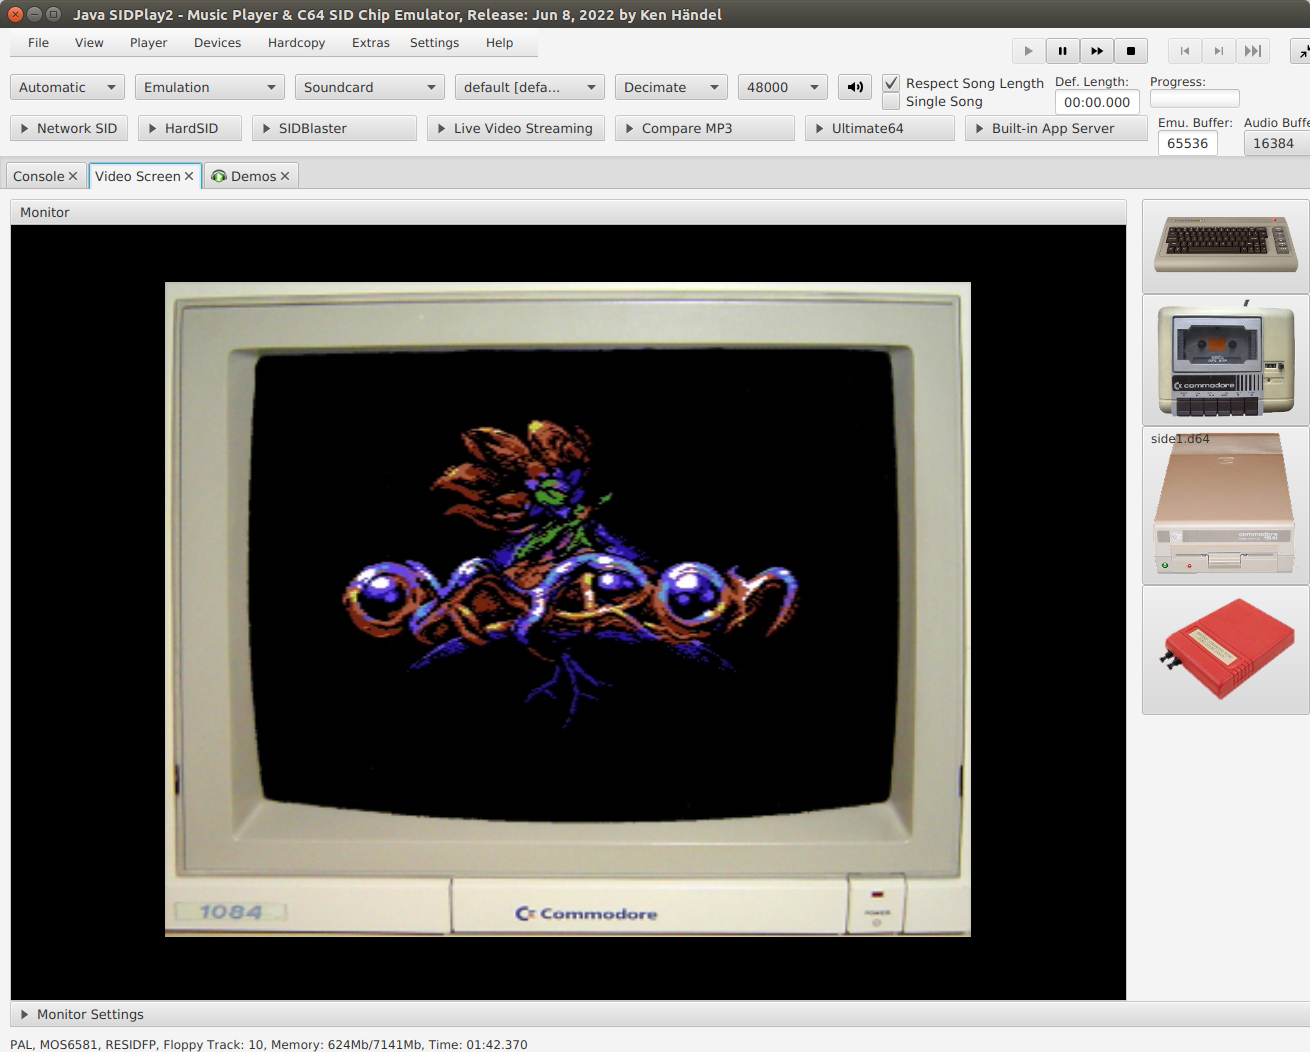Click the volume speaker icon

tap(855, 87)
